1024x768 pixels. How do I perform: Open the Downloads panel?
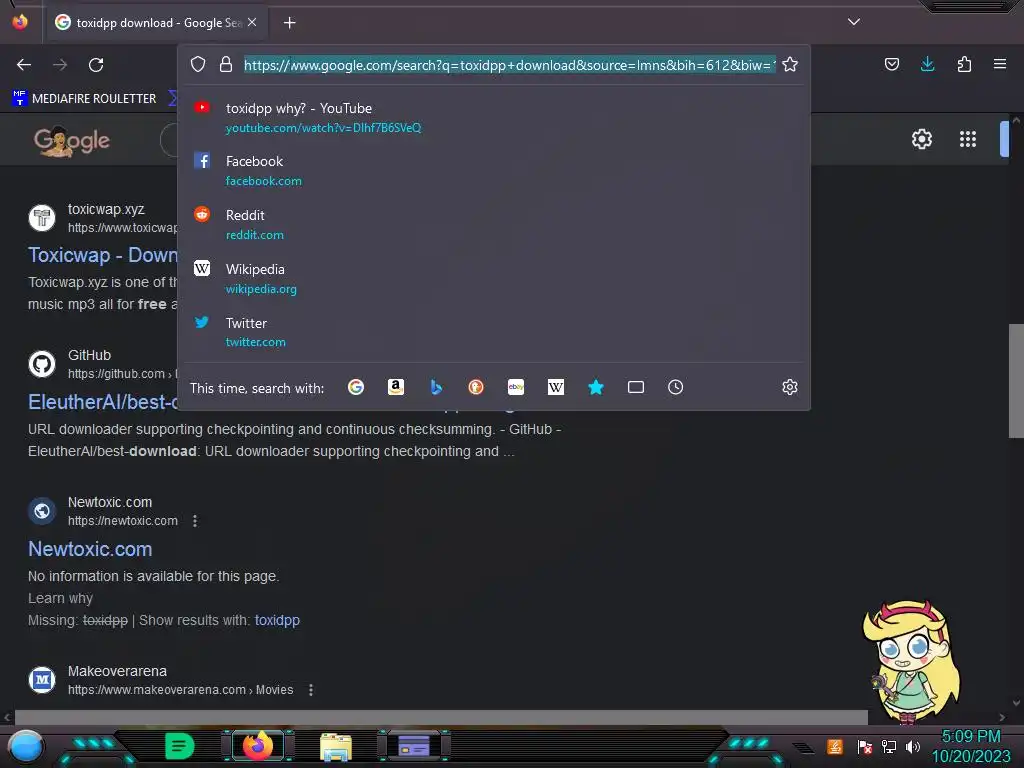(x=927, y=64)
